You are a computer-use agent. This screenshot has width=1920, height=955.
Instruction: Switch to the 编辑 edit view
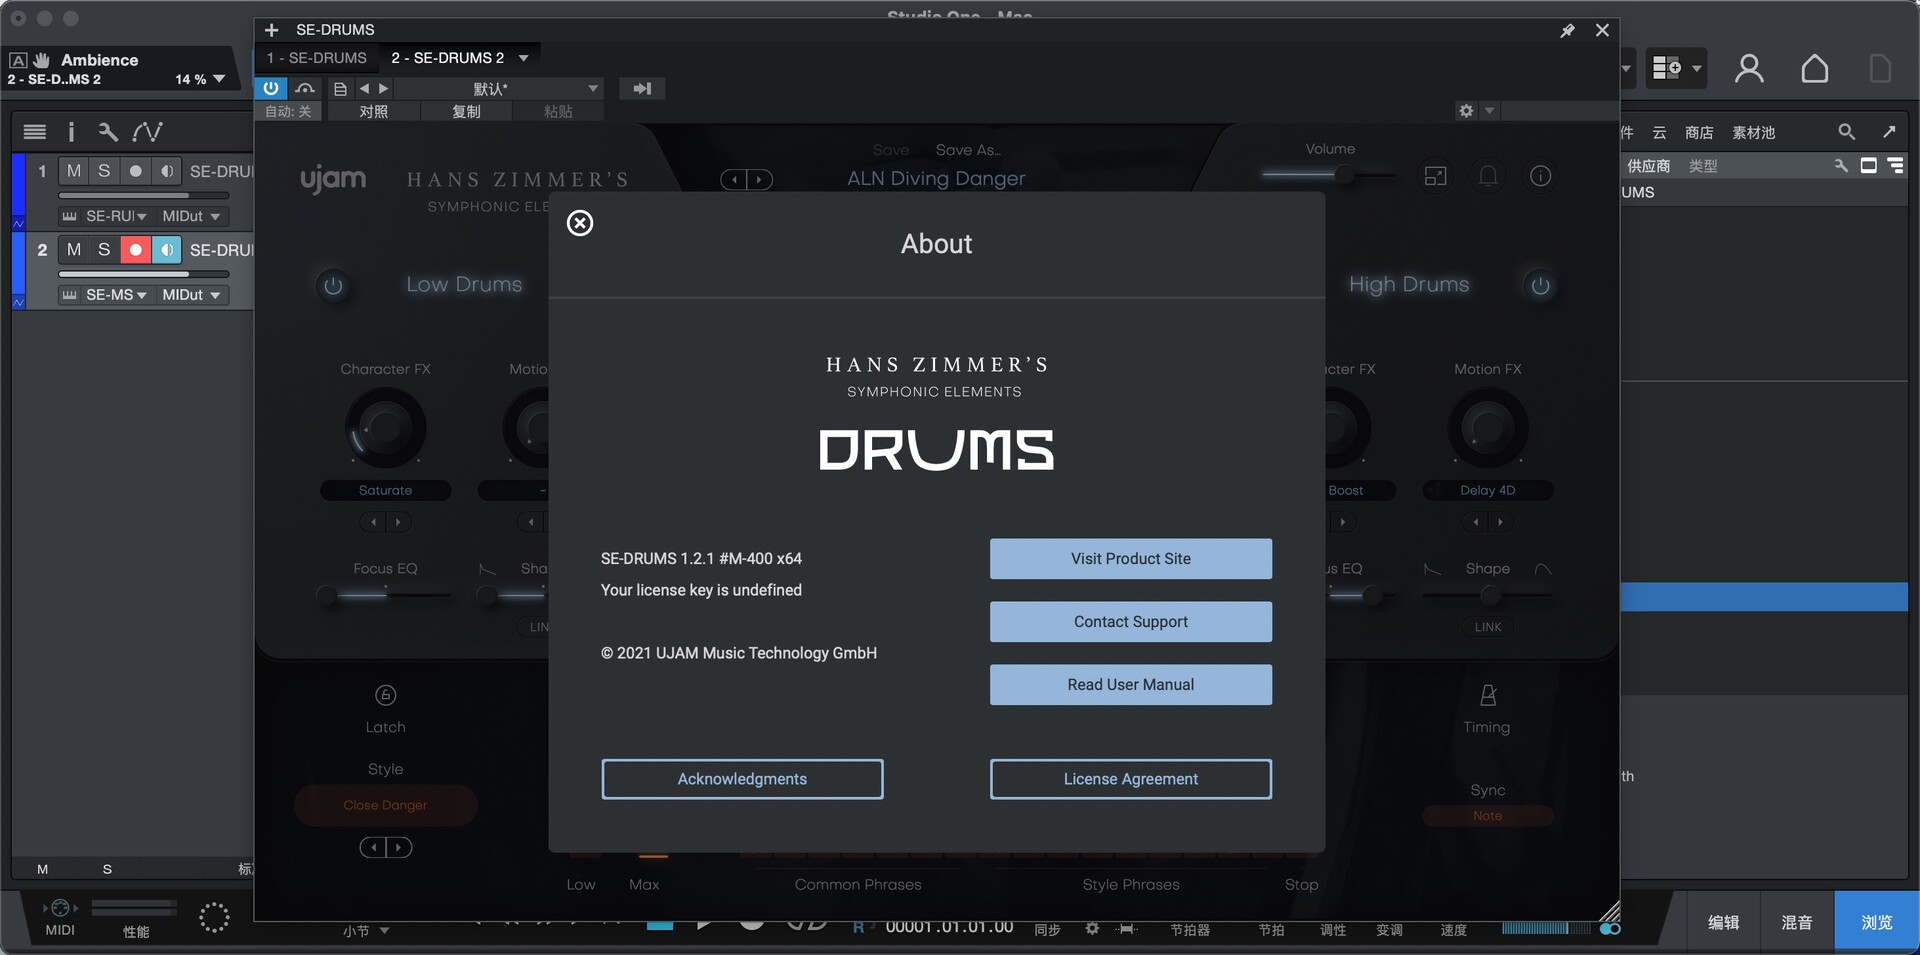(1723, 922)
